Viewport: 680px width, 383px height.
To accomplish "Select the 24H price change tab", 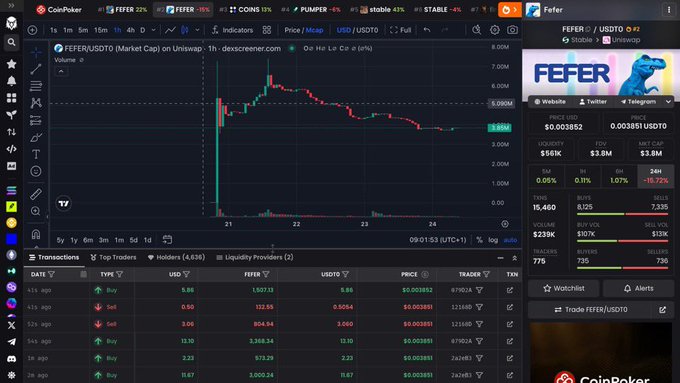I will point(655,176).
